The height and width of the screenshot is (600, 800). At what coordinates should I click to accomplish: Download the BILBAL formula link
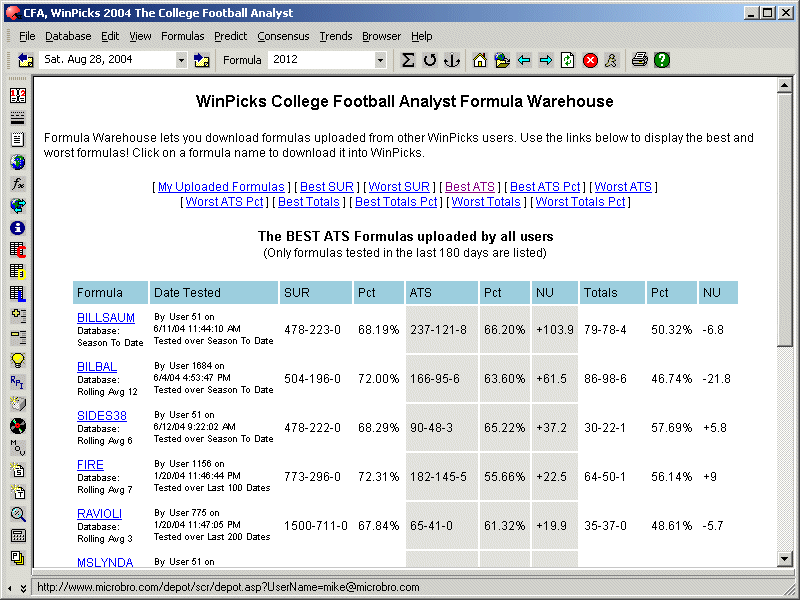tap(97, 367)
